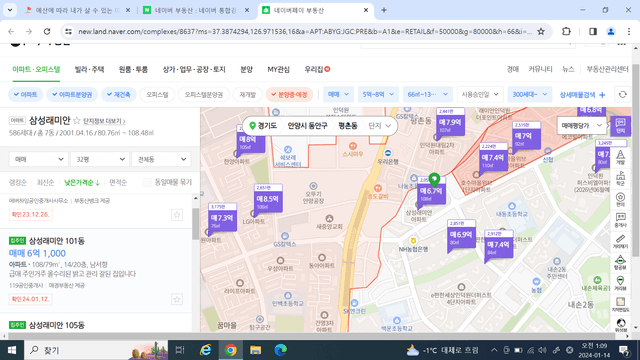This screenshot has width=640, height=360.
Task: Enable the 오피스텔 filter chip
Action: (x=157, y=94)
